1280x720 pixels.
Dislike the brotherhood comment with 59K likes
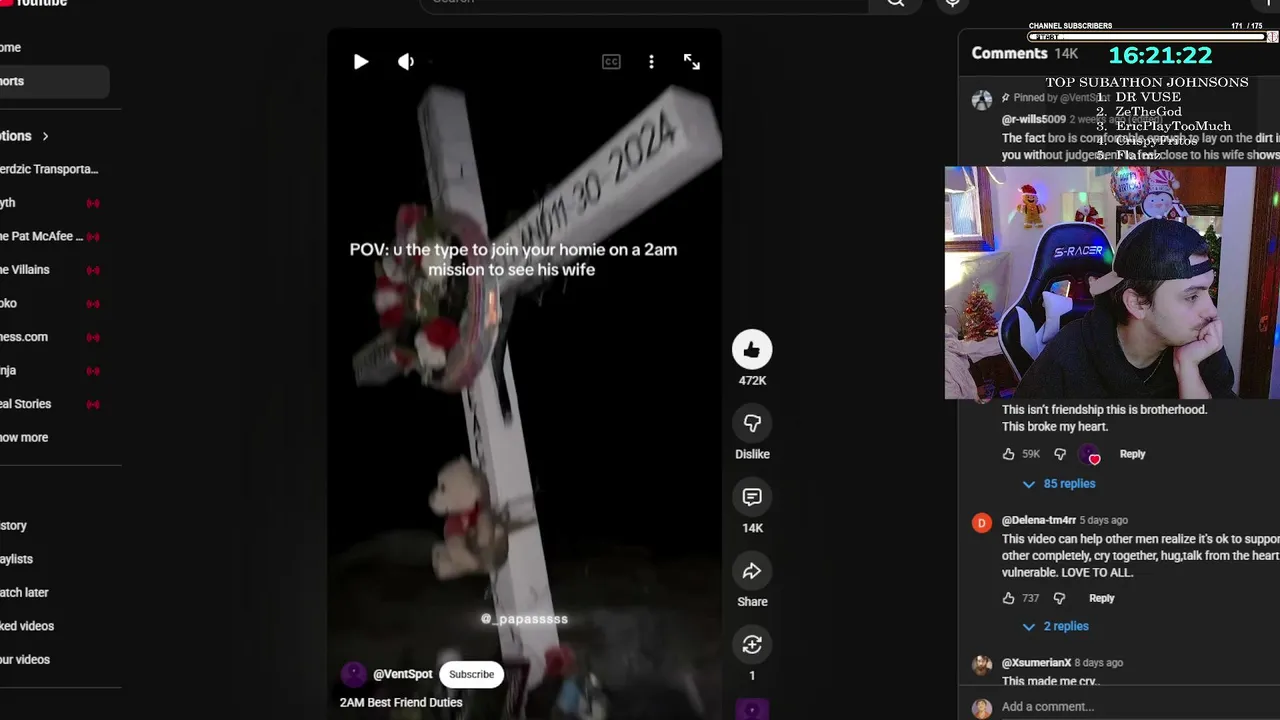click(x=1060, y=454)
